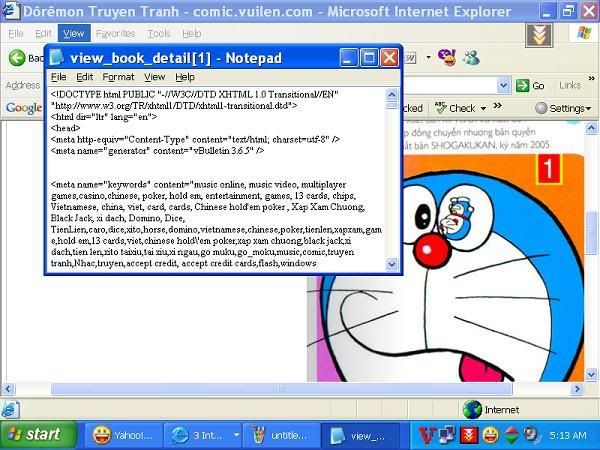Click IE horizontal scrollbar right arrow
This screenshot has height=450, width=600.
tap(577, 389)
